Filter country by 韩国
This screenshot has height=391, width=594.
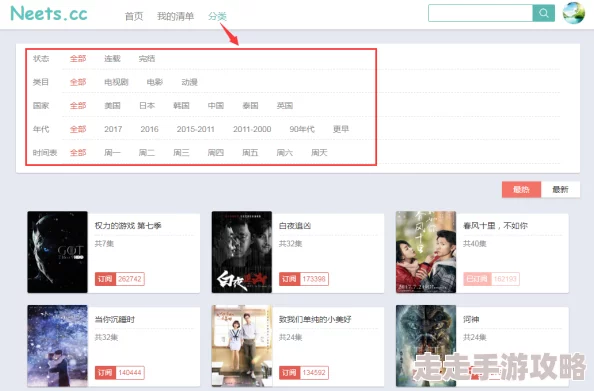point(181,105)
